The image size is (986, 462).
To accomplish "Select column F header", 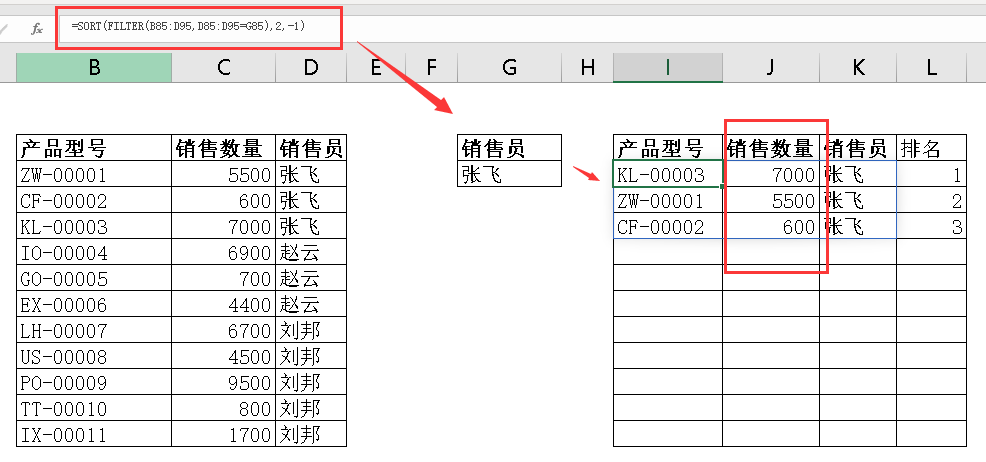I will [x=431, y=67].
